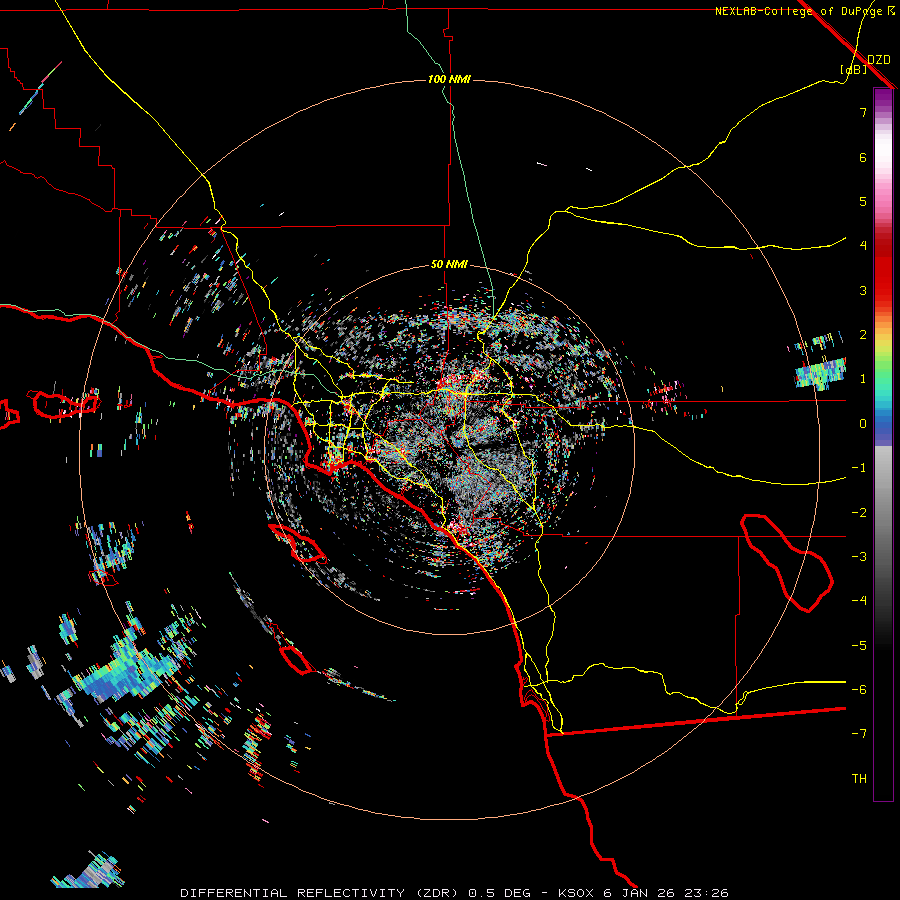Click the 6 value on the dB scale
Viewport: 900px width, 900px height.
(x=863, y=157)
